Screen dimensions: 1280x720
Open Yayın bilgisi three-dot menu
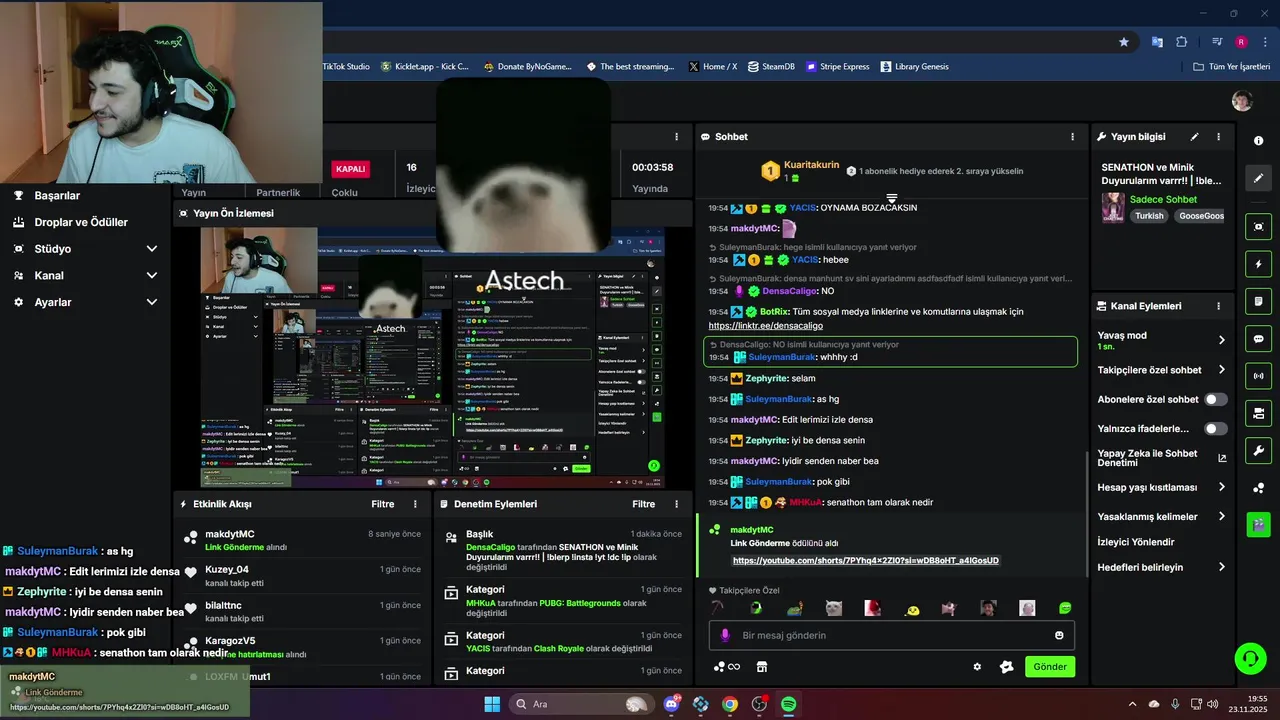click(1218, 137)
